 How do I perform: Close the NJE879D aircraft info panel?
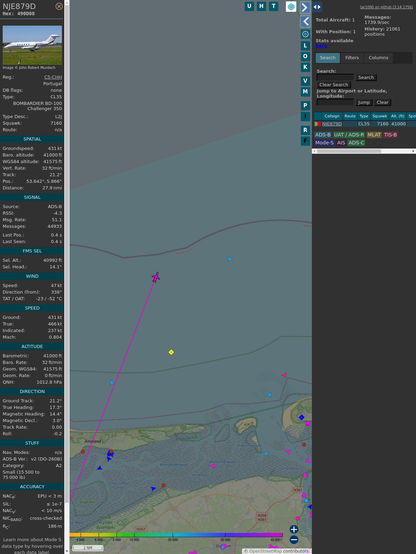[59, 6]
